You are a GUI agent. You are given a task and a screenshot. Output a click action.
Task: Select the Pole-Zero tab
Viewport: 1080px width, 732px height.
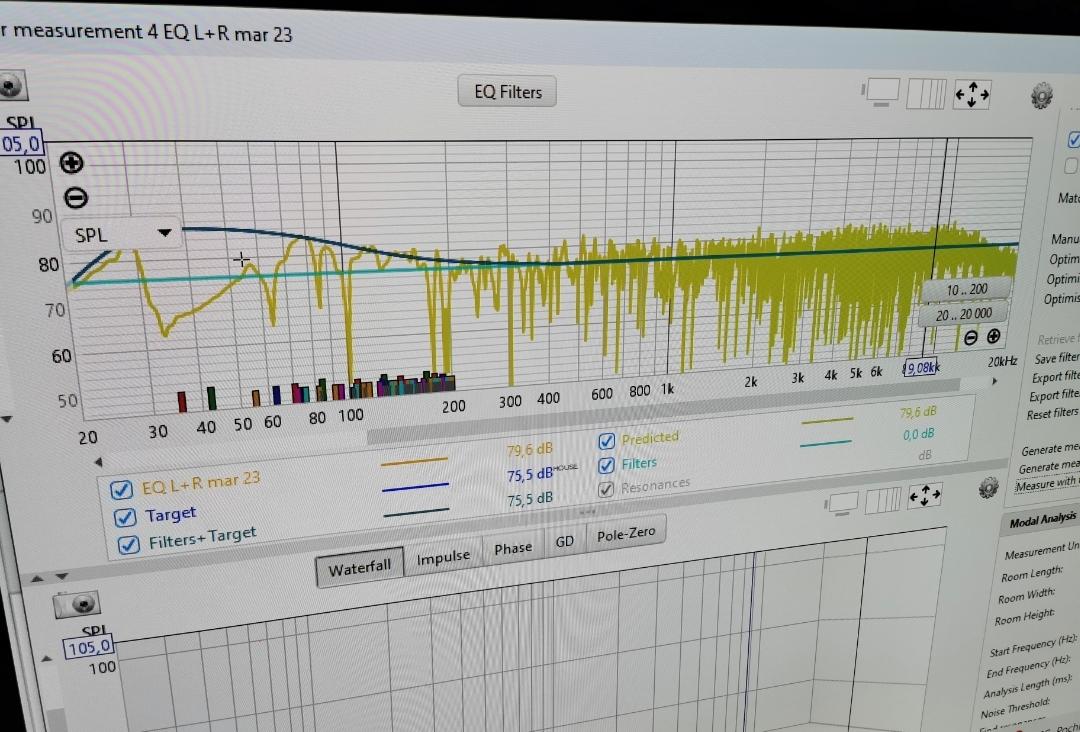(625, 535)
